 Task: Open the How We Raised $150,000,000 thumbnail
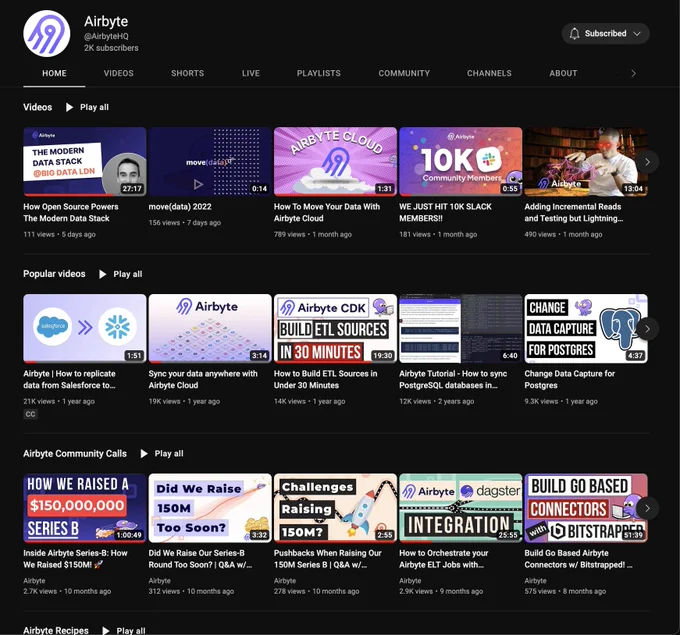coord(85,508)
